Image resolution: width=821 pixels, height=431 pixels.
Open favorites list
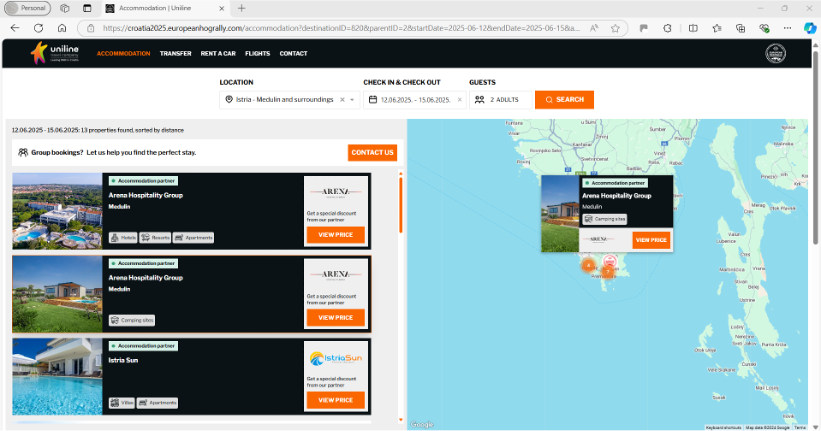tap(717, 28)
